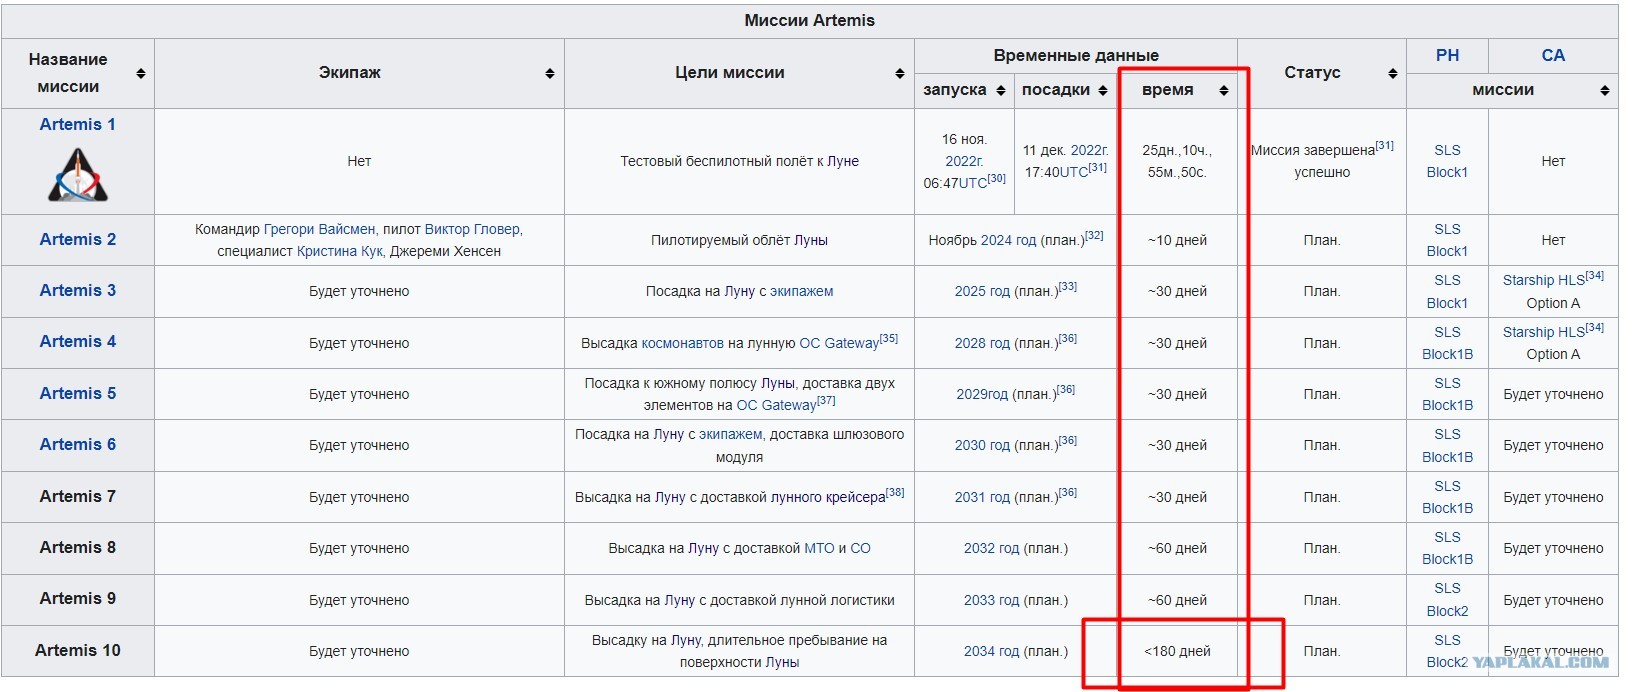Select 'Временные данные' header text
Viewport: 1635px width, 692px height.
pyautogui.click(x=1076, y=55)
